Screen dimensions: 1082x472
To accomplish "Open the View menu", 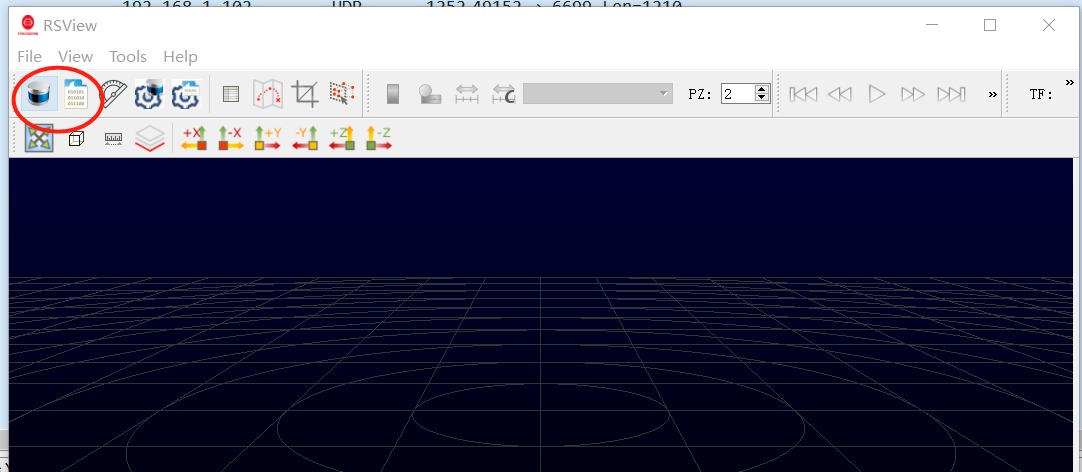I will click(75, 57).
